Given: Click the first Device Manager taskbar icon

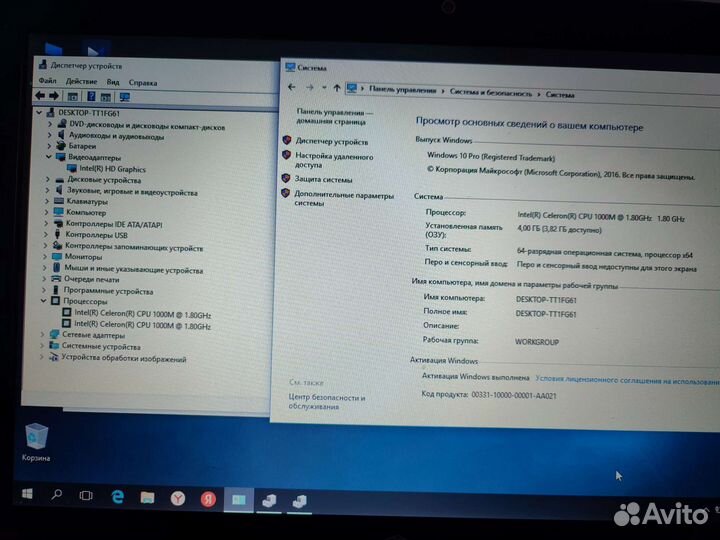Looking at the screenshot, I should 269,501.
